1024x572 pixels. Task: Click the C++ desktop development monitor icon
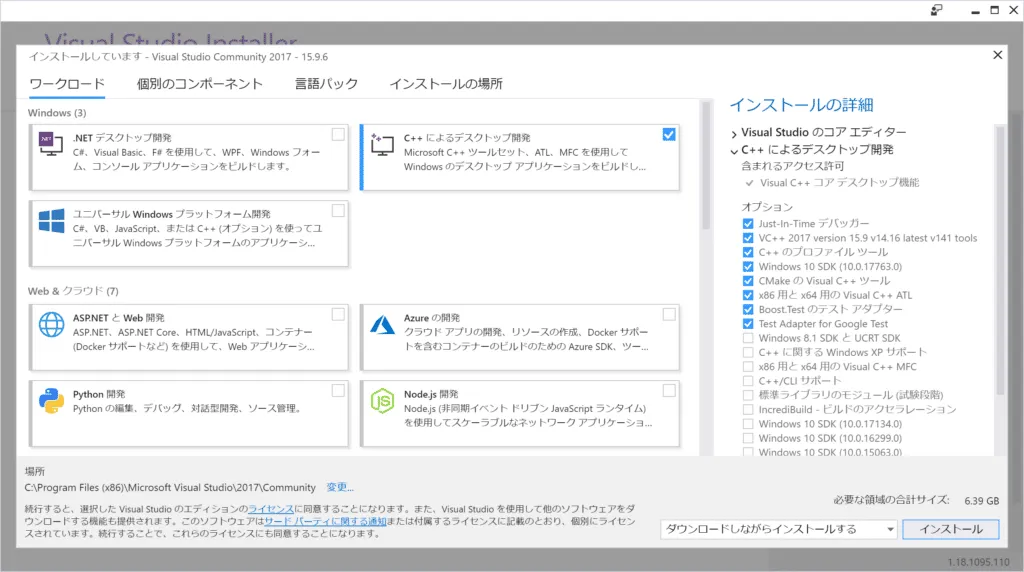tap(382, 144)
